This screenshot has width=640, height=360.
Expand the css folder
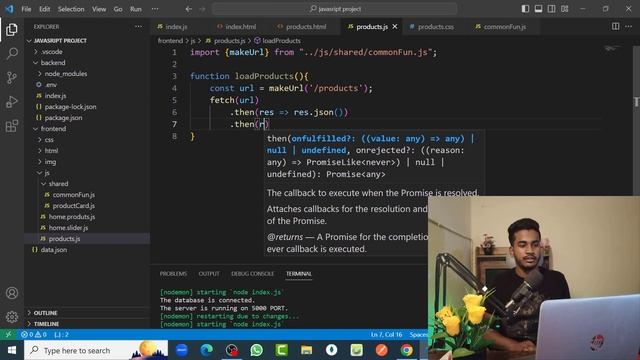[87, 140]
